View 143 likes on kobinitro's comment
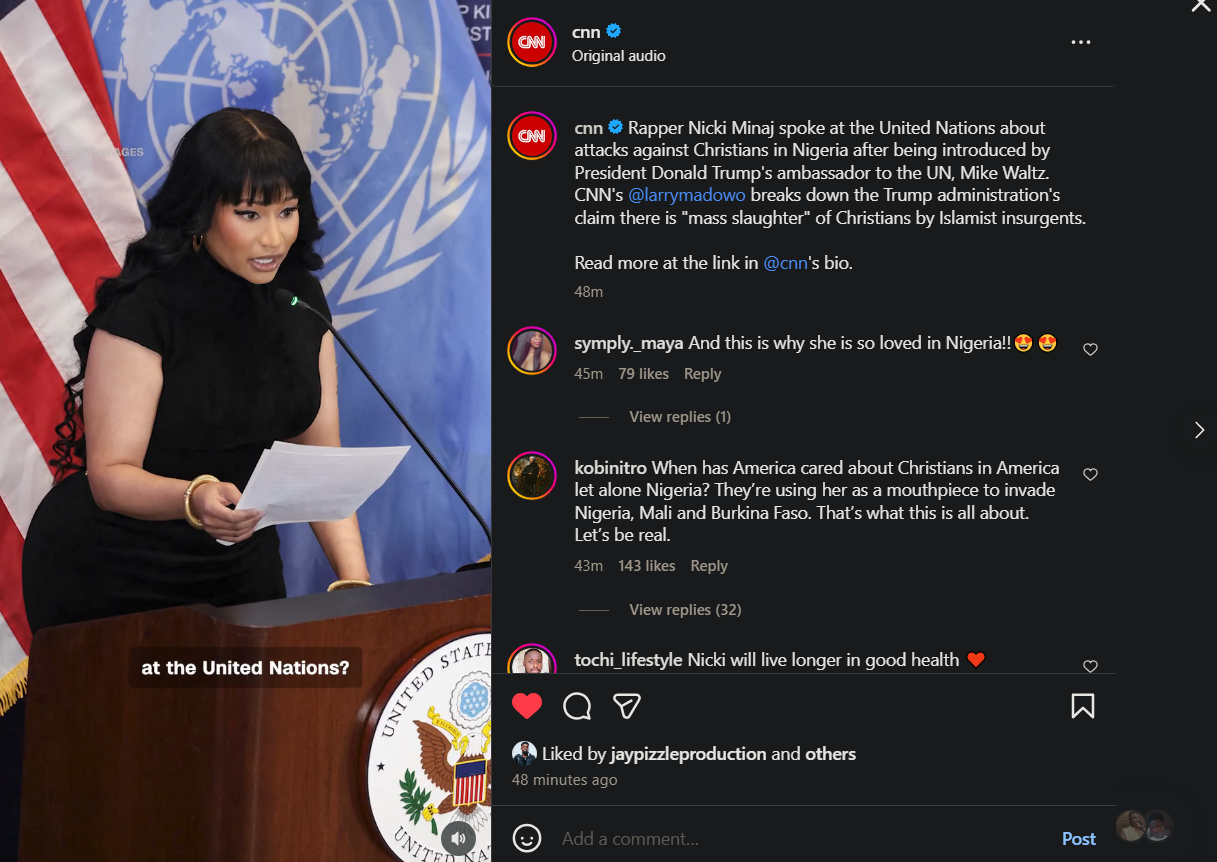The width and height of the screenshot is (1217, 862). (x=647, y=565)
